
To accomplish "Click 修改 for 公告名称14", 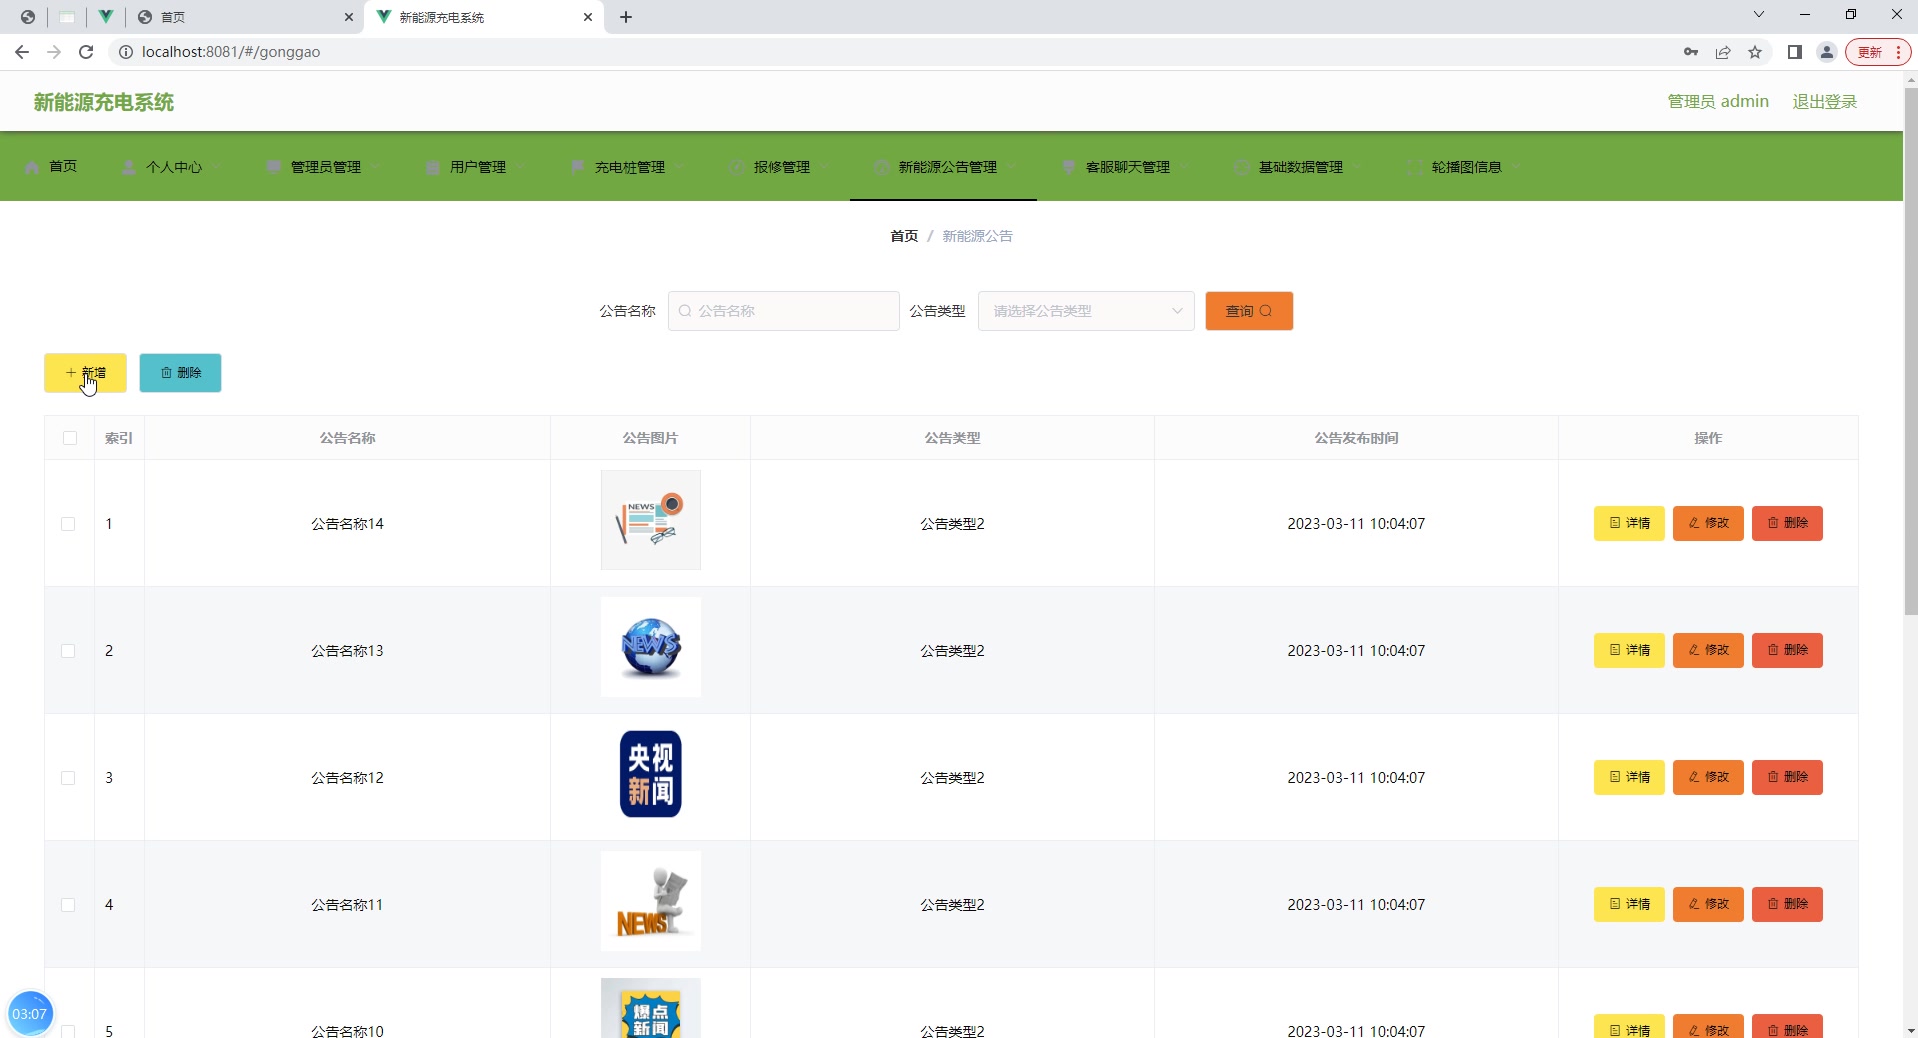I will click(1708, 523).
